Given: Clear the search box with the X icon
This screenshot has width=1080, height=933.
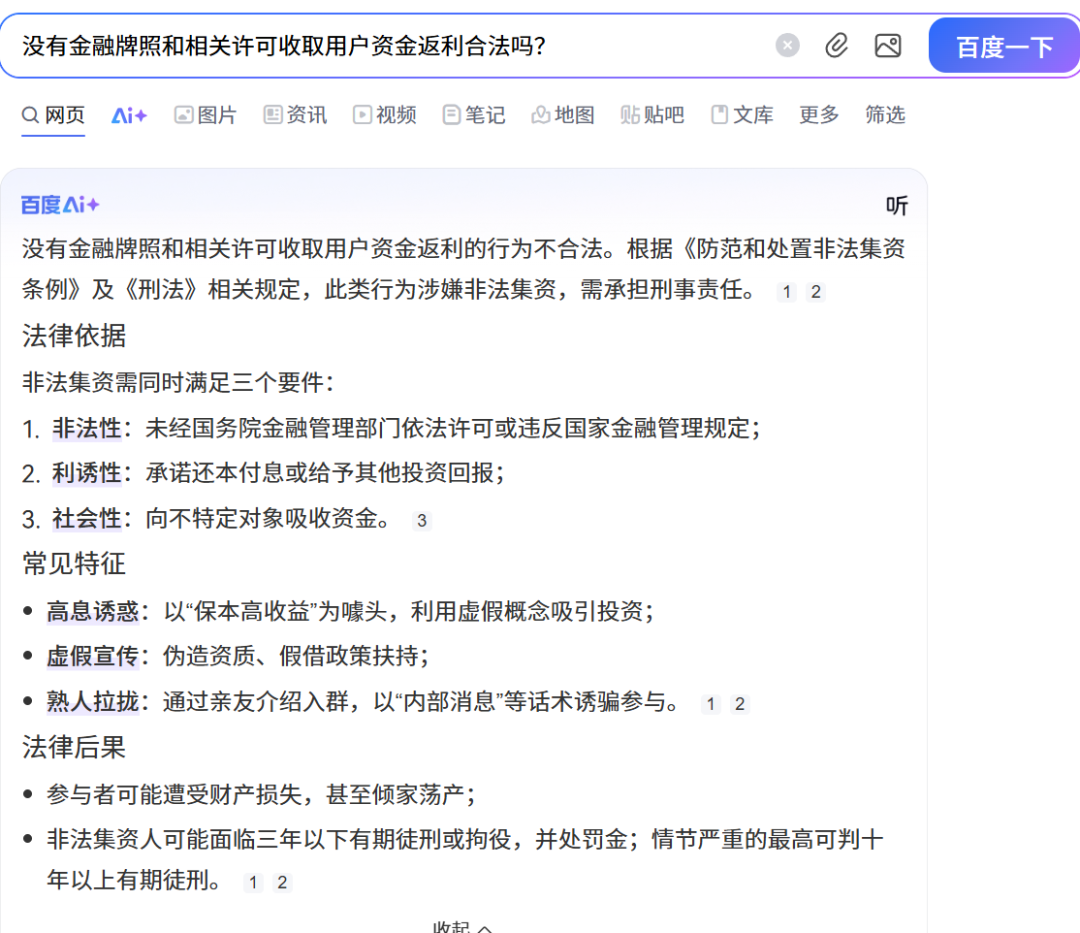Looking at the screenshot, I should pyautogui.click(x=788, y=46).
